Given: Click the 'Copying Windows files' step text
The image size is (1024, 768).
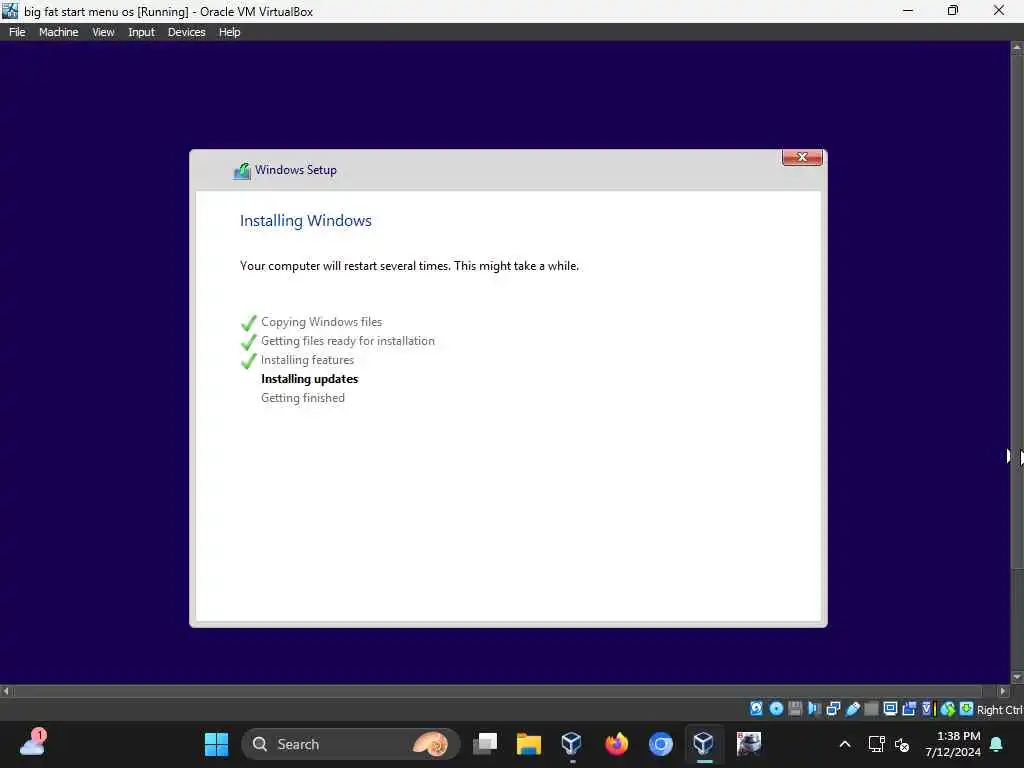Looking at the screenshot, I should (321, 322).
